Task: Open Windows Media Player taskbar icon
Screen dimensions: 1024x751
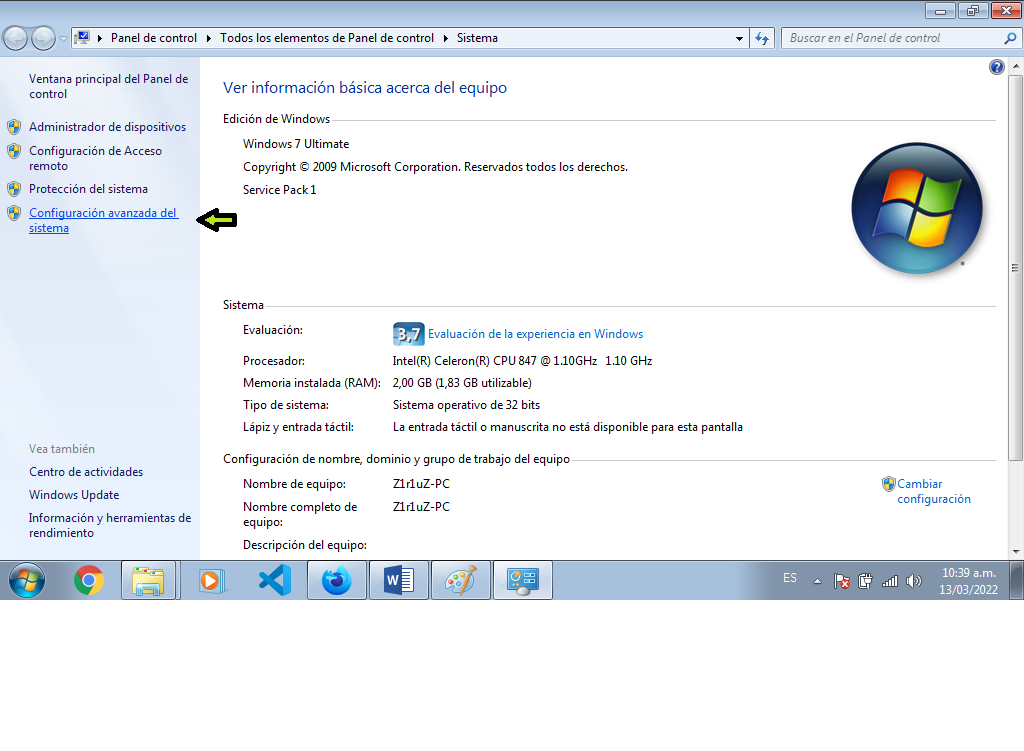Action: click(x=211, y=580)
